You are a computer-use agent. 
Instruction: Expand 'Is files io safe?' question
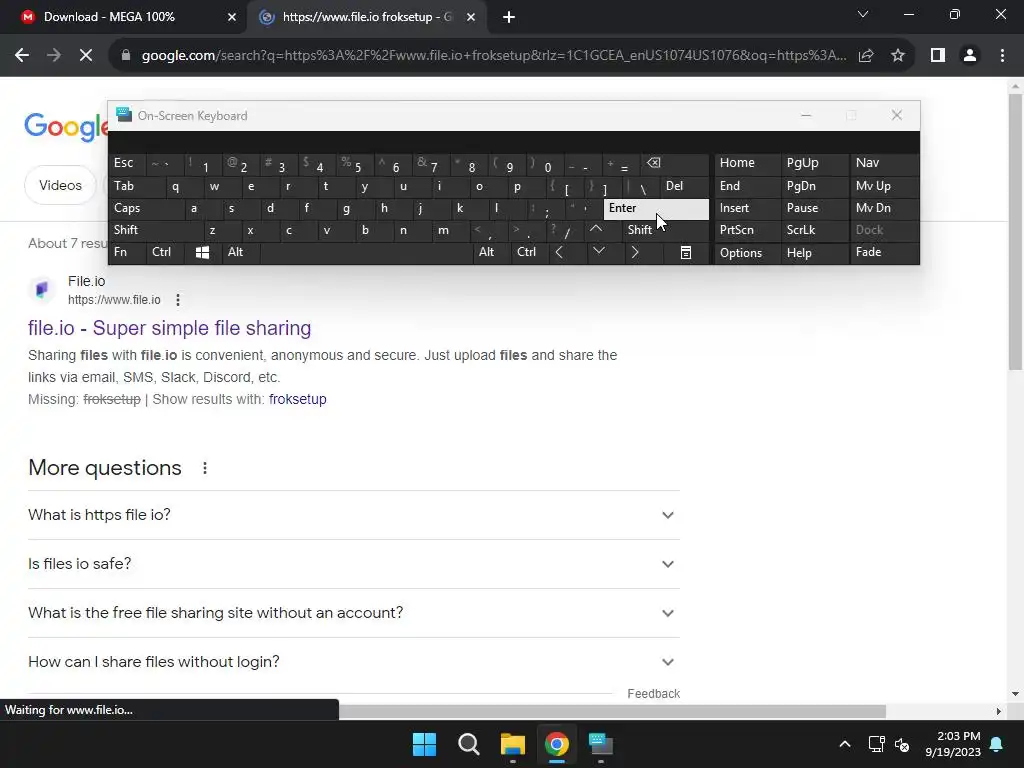[353, 564]
